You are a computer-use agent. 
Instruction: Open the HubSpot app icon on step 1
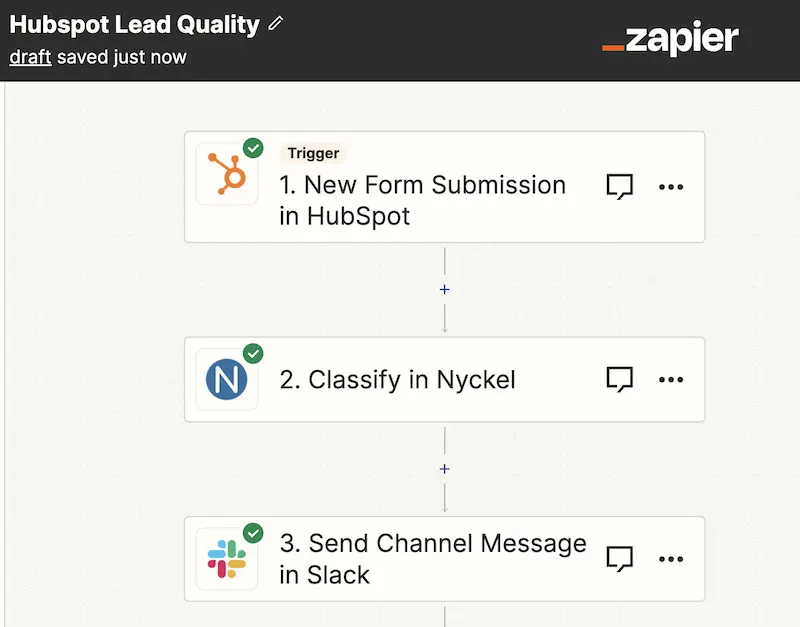227,174
